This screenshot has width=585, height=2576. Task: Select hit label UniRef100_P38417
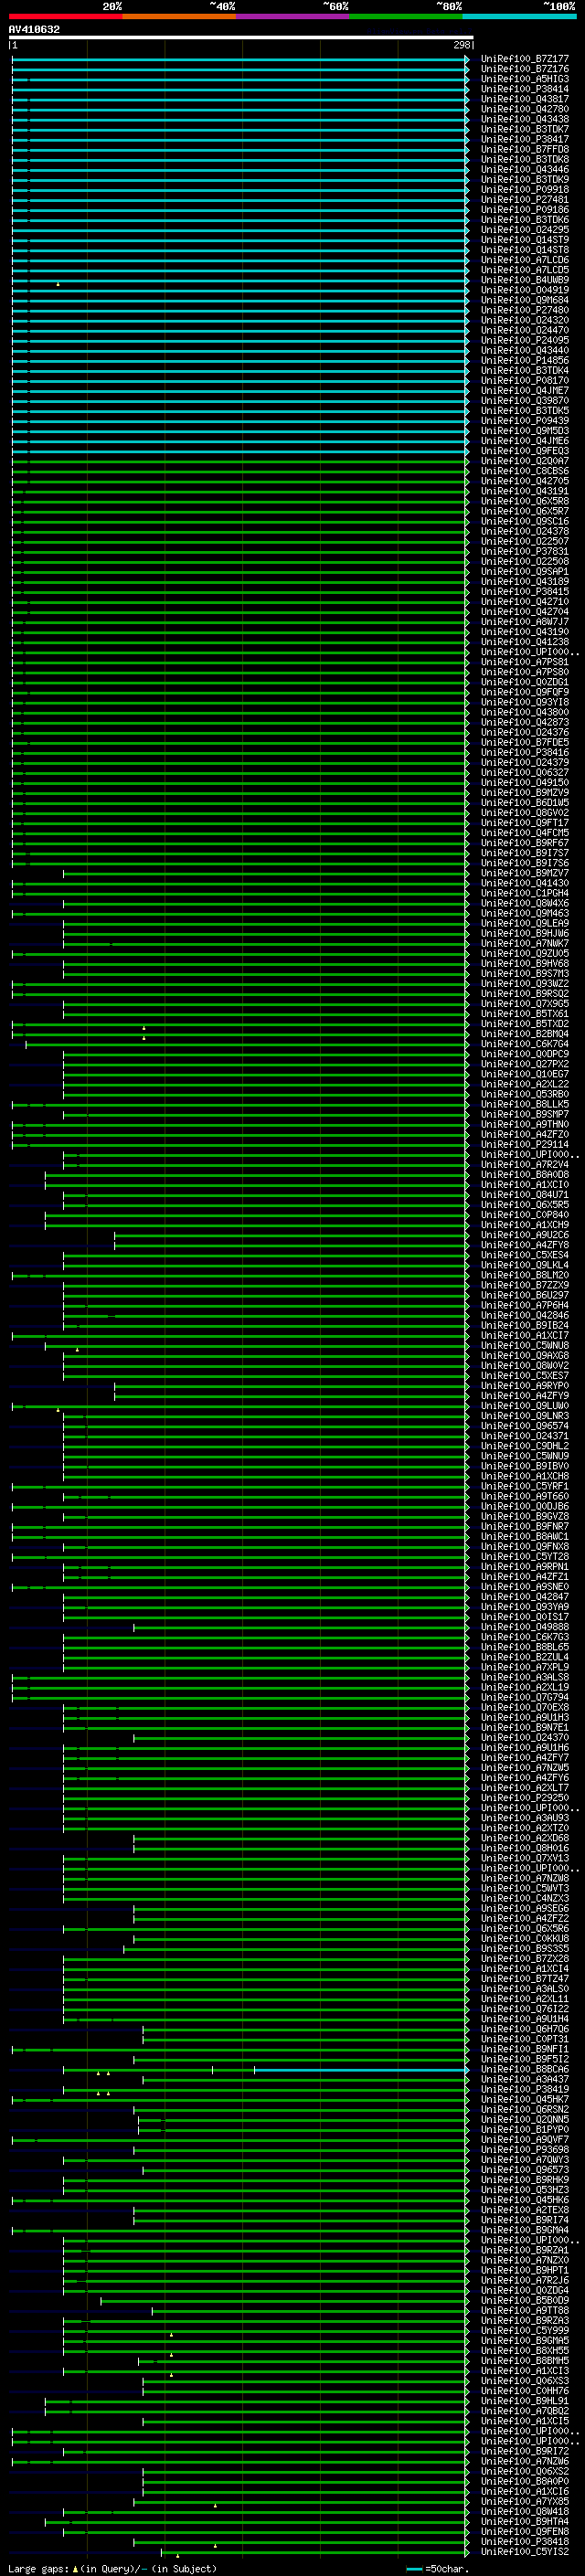(525, 139)
